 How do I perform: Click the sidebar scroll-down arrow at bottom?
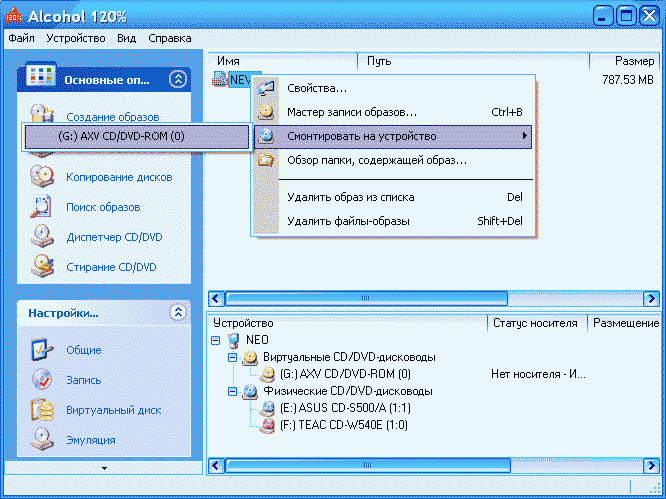104,468
